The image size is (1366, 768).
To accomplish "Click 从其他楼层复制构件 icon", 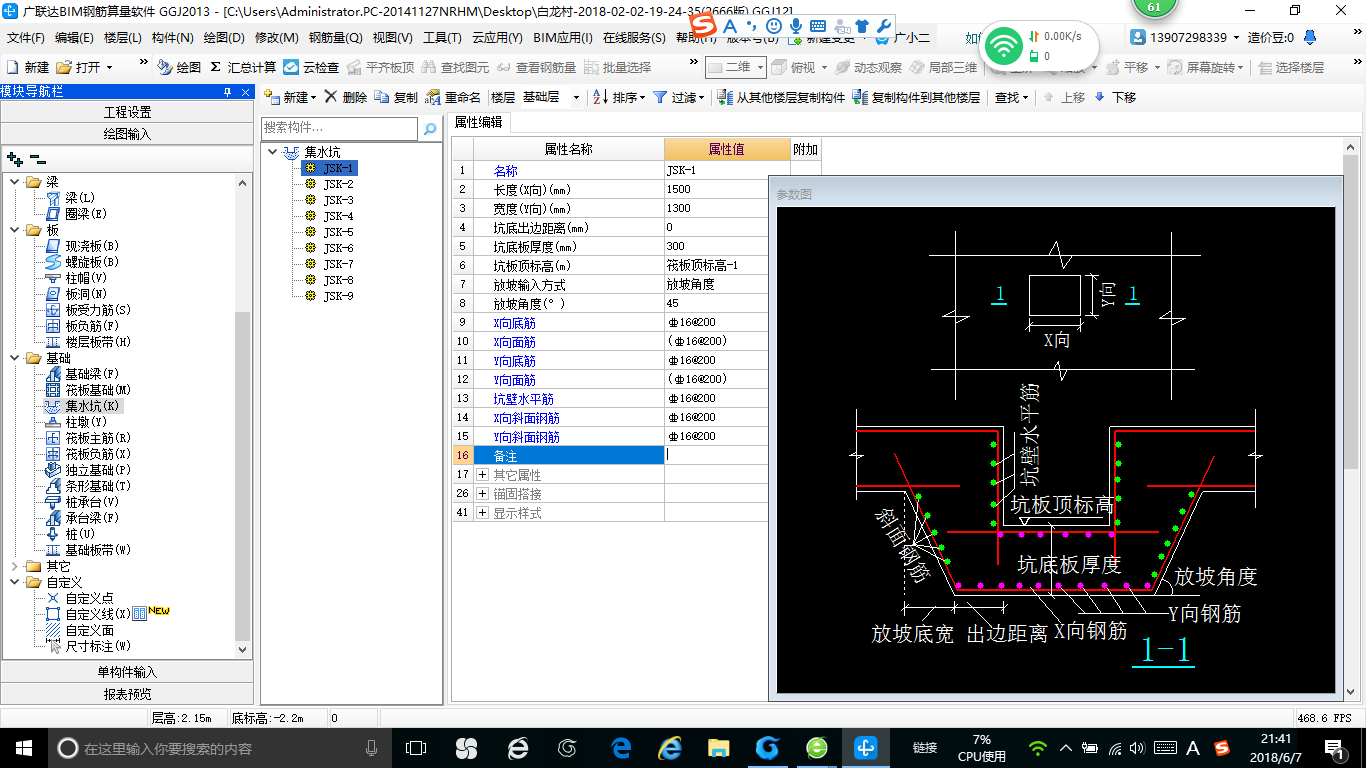I will [725, 97].
